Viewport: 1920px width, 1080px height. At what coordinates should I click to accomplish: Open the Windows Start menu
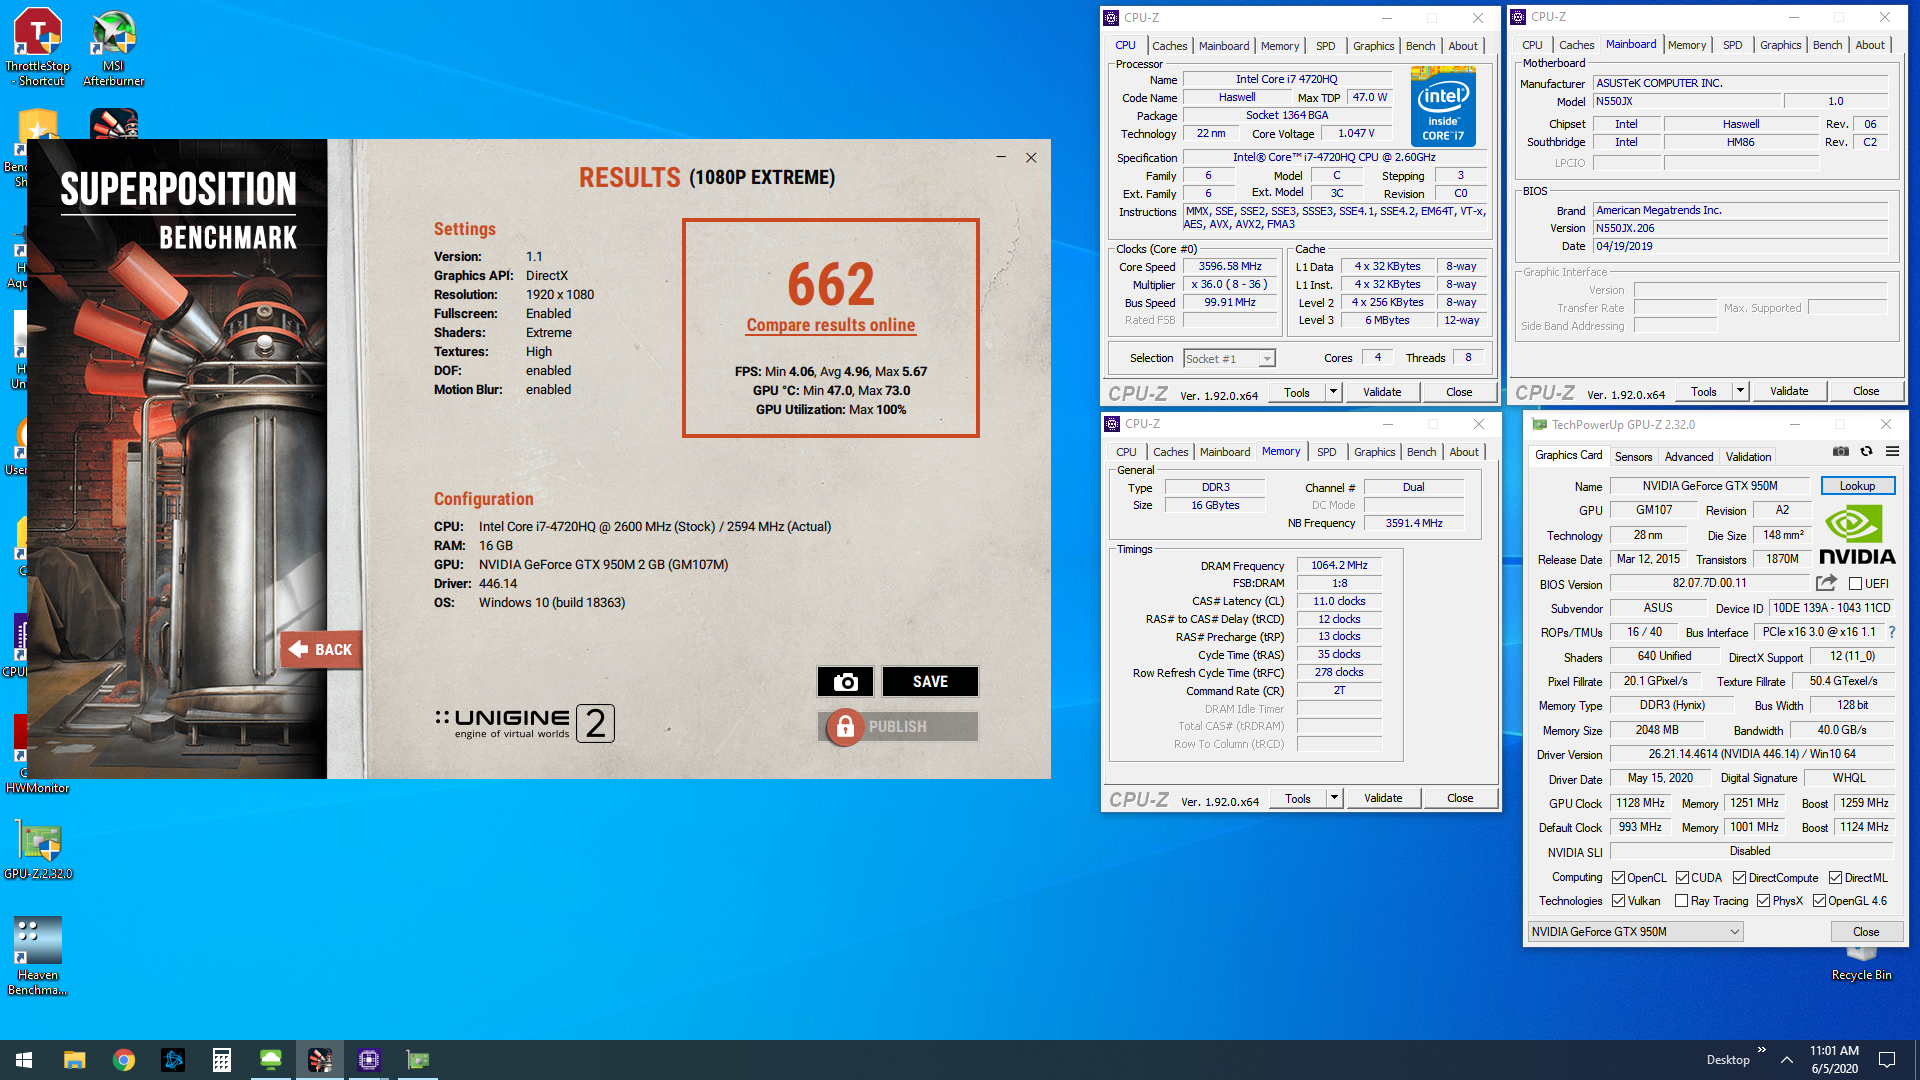24,1060
